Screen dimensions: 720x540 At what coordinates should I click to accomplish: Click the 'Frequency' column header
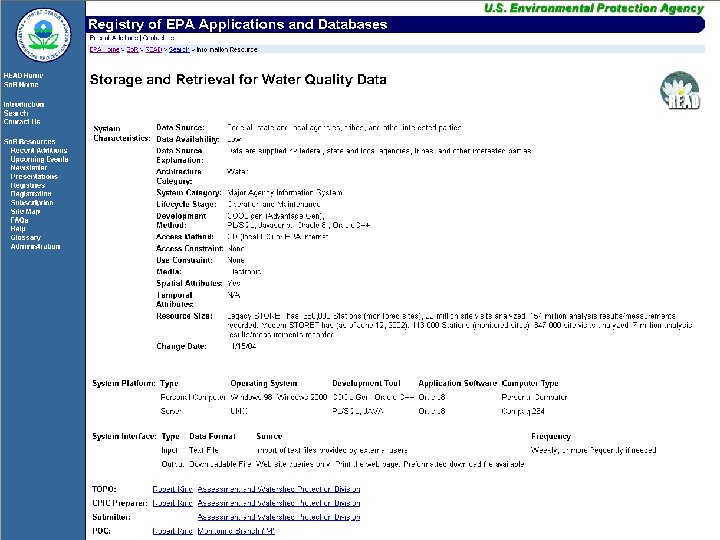coord(551,436)
